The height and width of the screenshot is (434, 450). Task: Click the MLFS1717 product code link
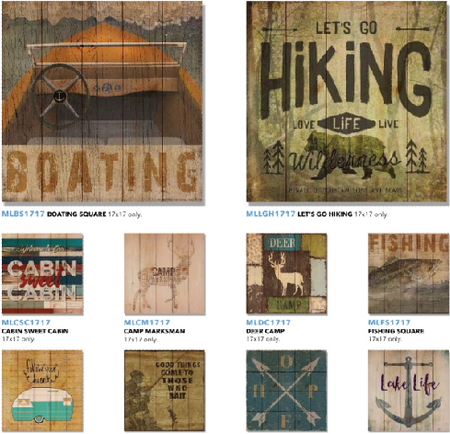click(x=389, y=322)
